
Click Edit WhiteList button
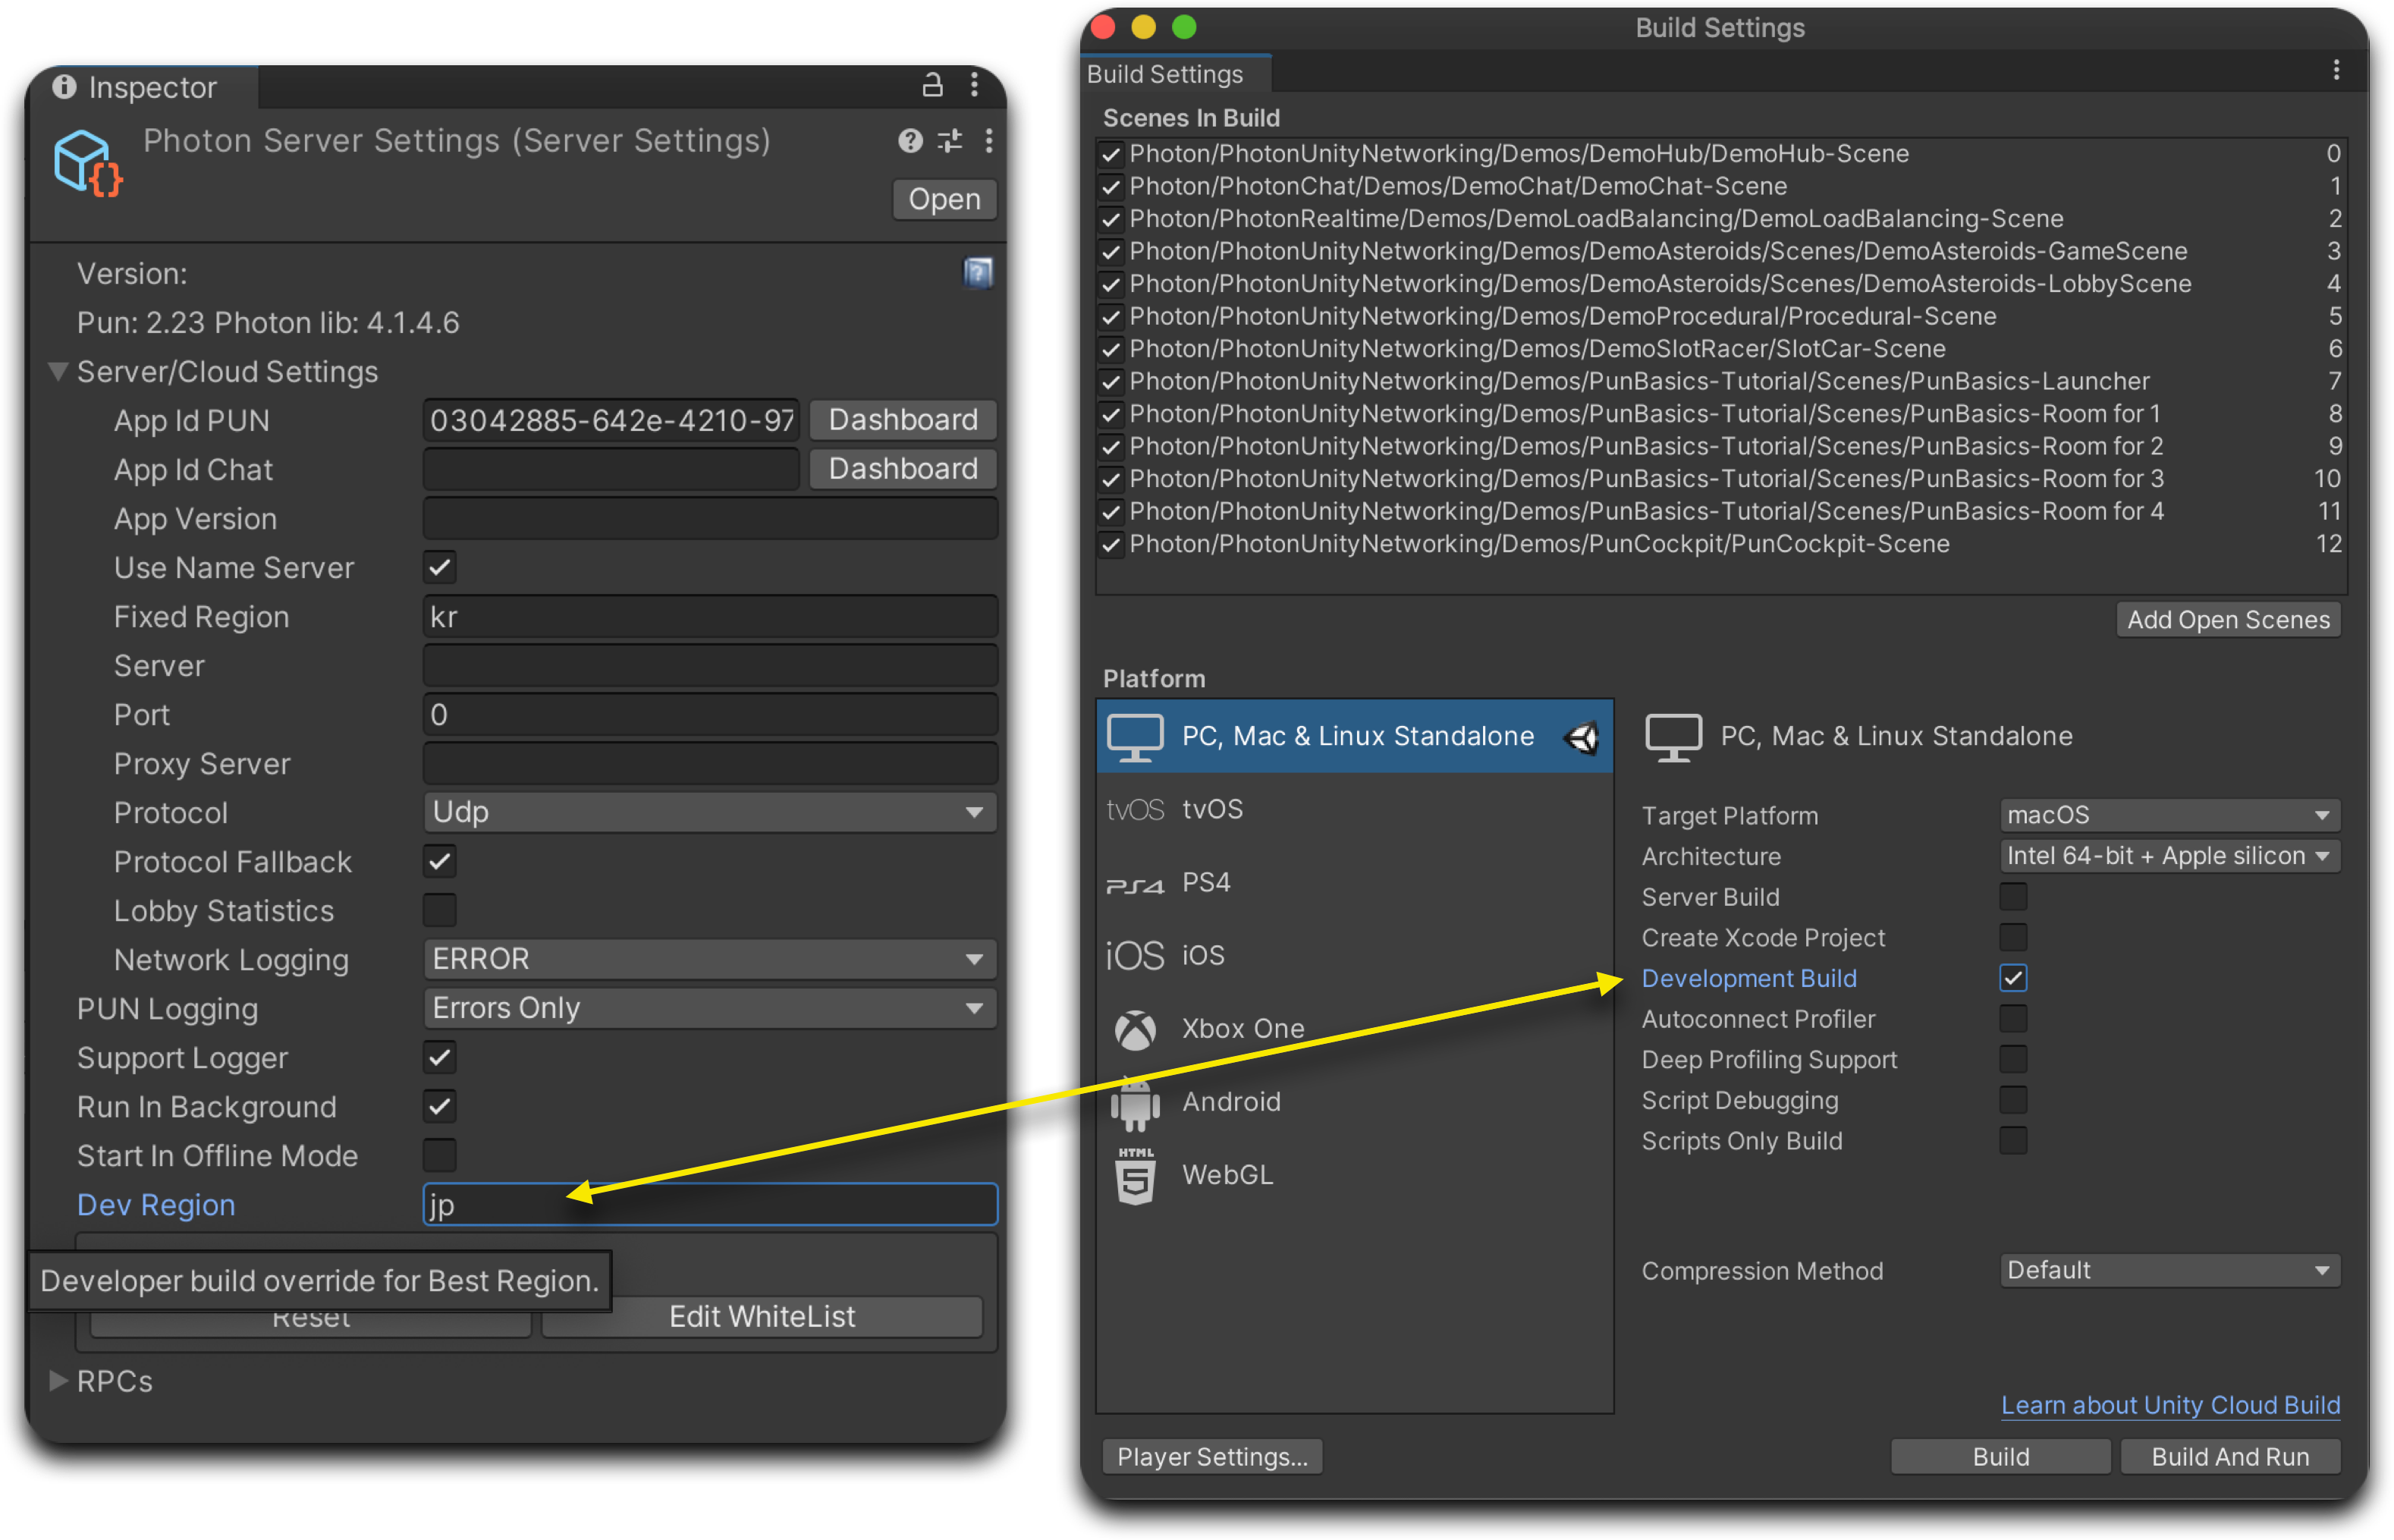click(762, 1316)
